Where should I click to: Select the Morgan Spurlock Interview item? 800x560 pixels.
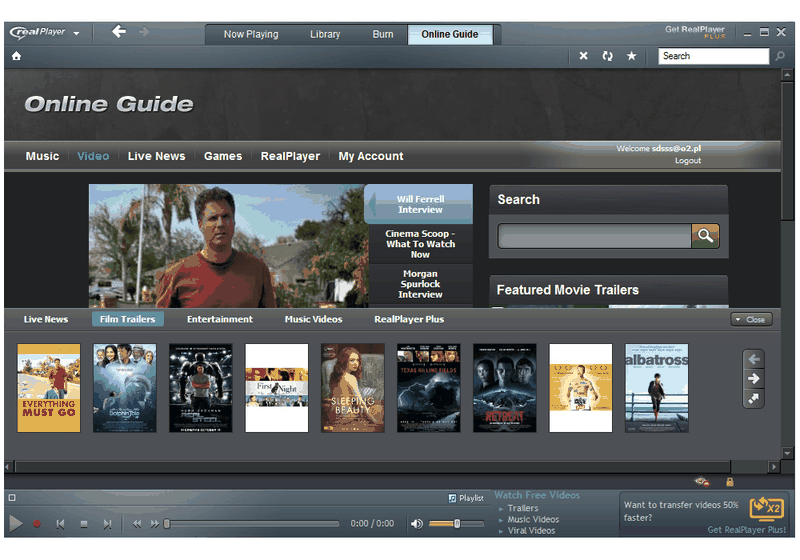(420, 284)
